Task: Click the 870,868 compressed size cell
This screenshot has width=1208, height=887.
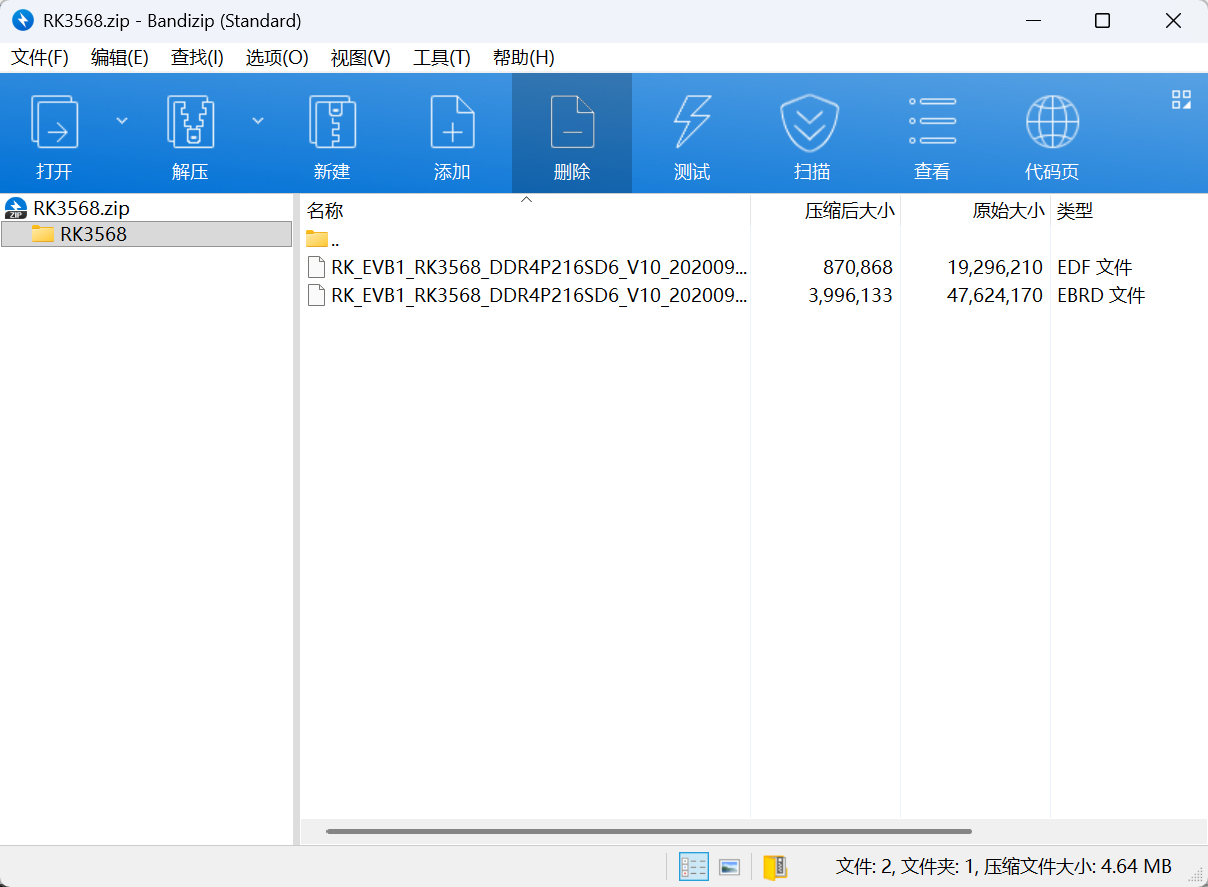Action: point(858,267)
